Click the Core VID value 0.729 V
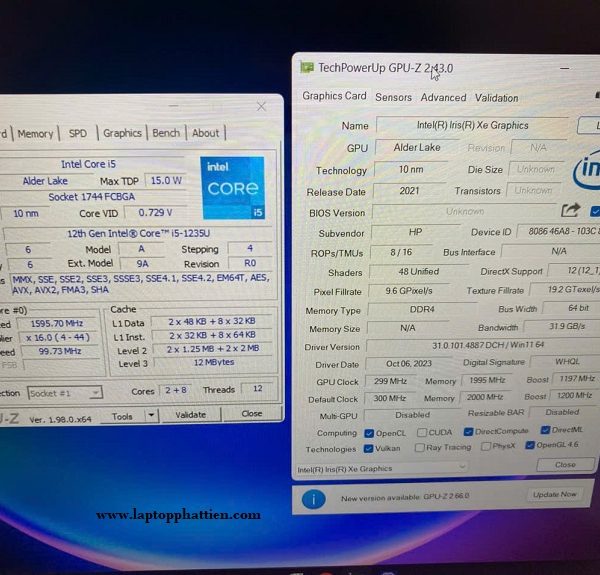 point(155,213)
